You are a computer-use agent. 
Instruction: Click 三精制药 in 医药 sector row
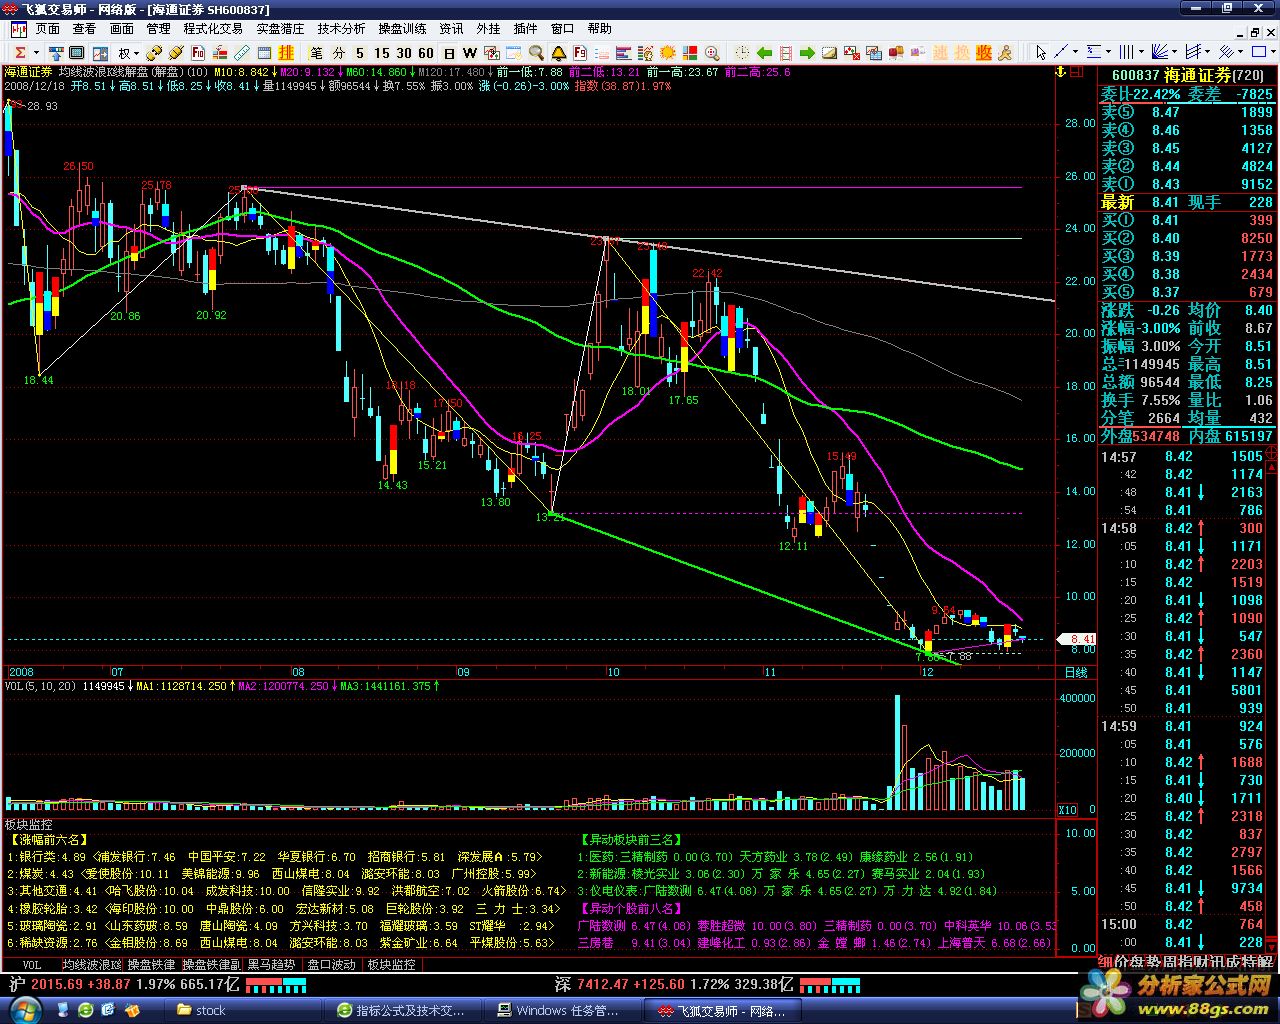(x=645, y=857)
